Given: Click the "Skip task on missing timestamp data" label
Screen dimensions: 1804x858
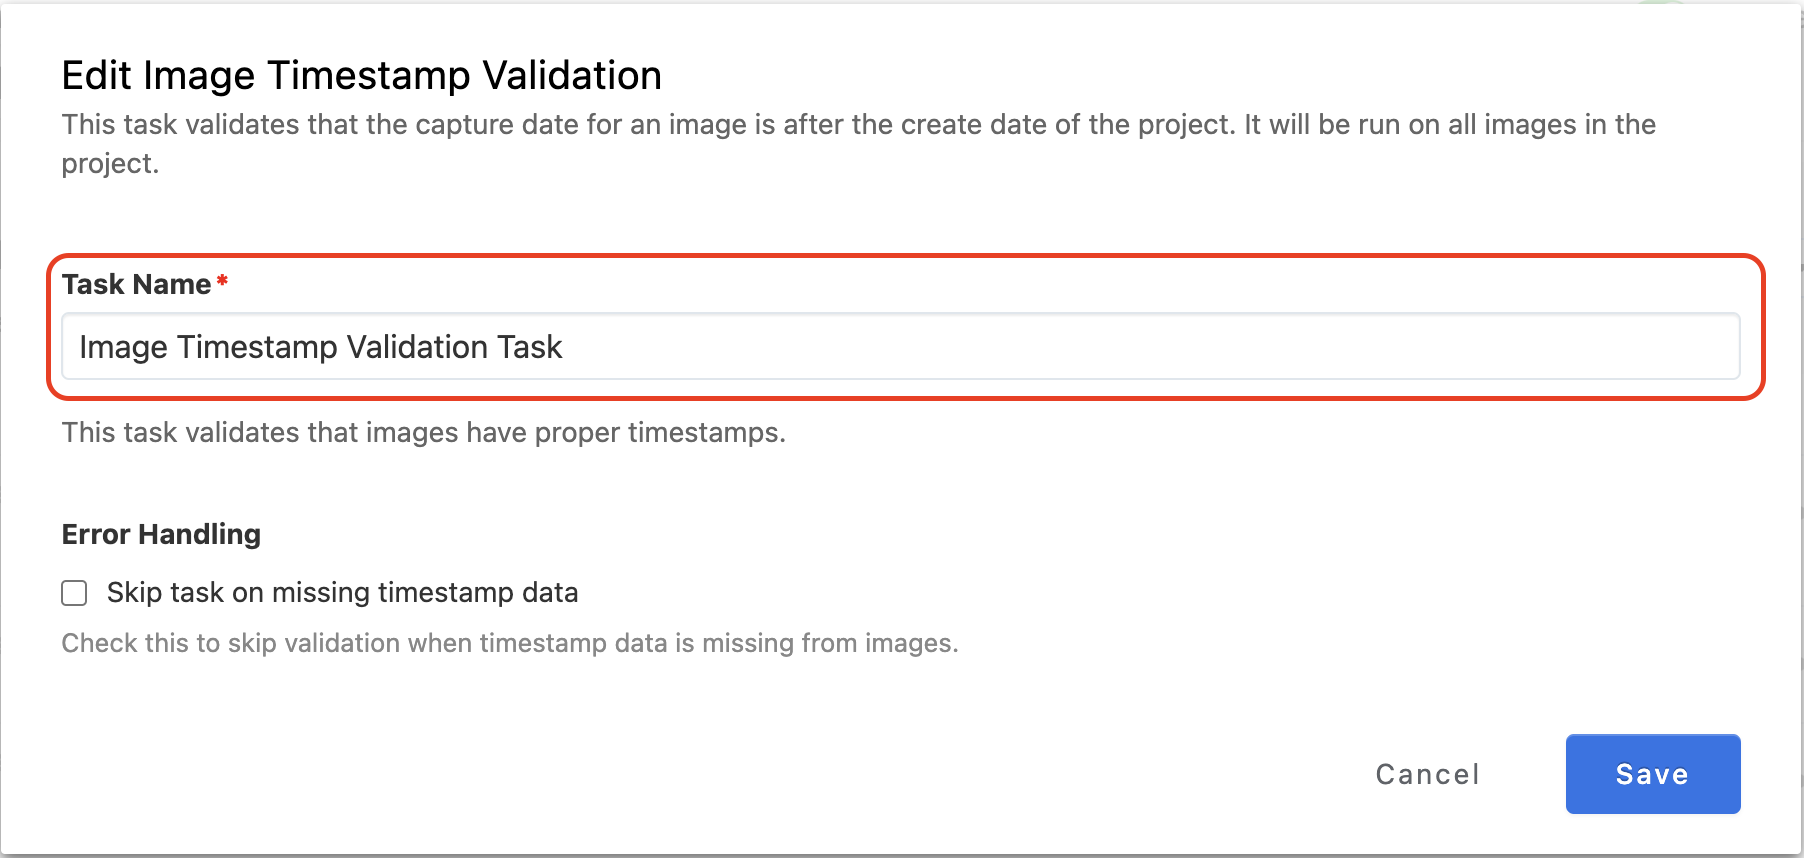Looking at the screenshot, I should (x=342, y=593).
